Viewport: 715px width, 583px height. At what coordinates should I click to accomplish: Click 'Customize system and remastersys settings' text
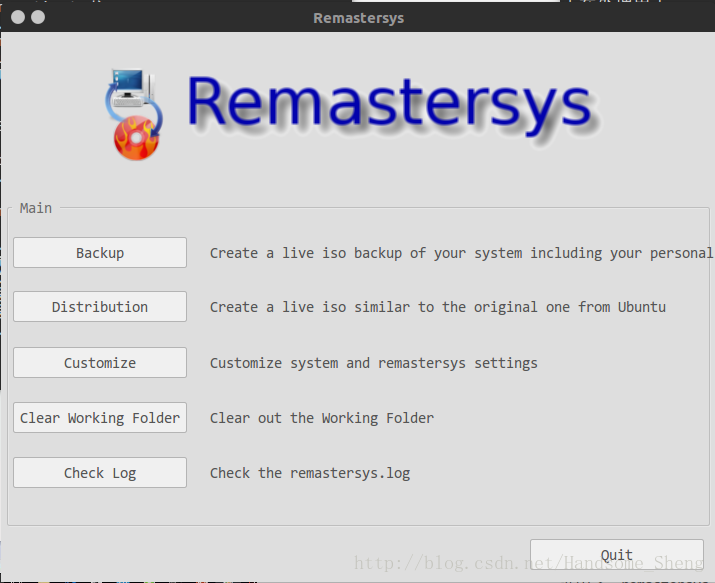[x=373, y=363]
